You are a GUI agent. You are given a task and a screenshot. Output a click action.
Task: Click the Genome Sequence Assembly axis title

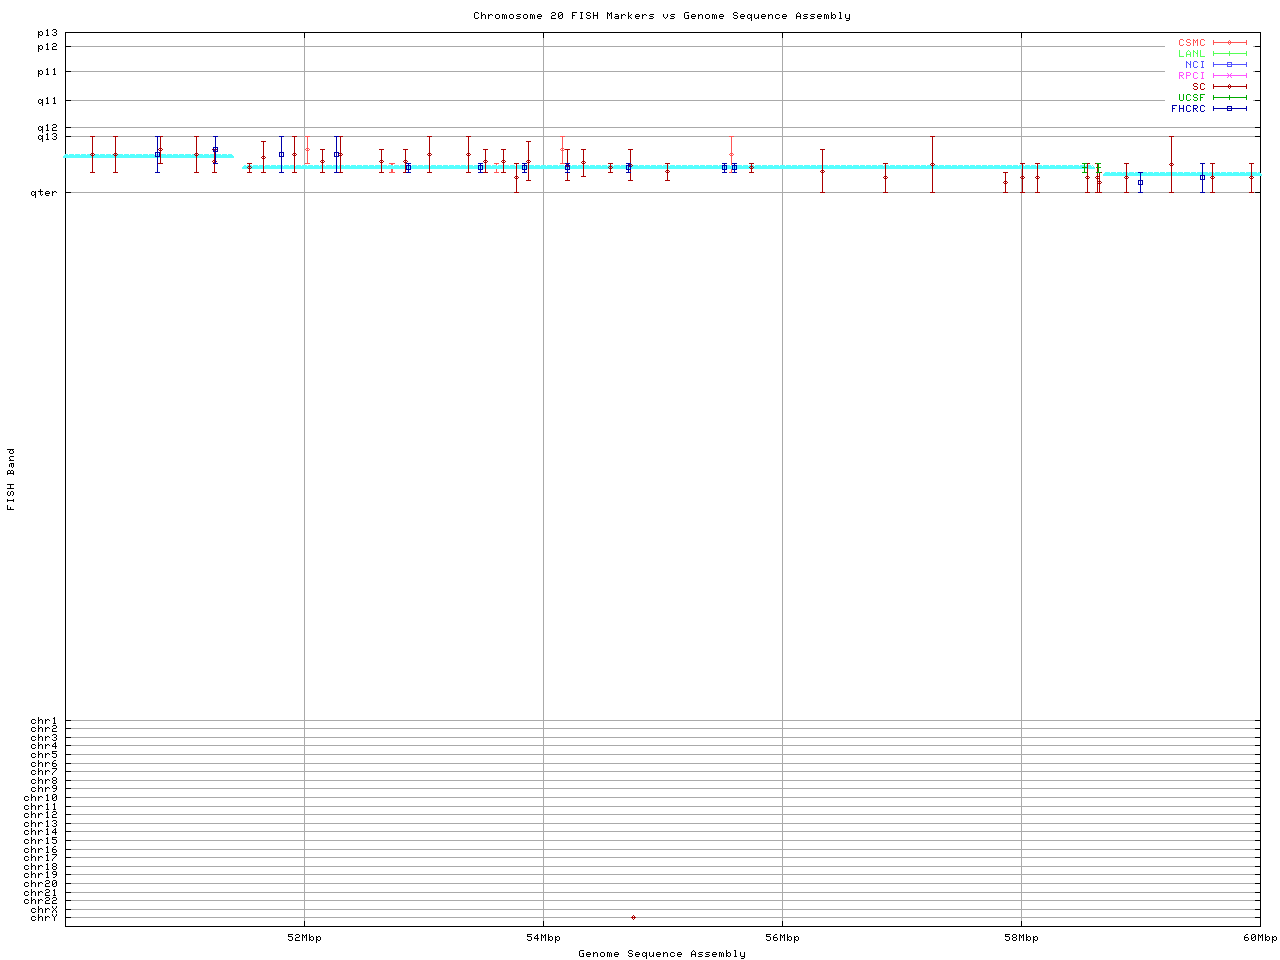pos(662,954)
